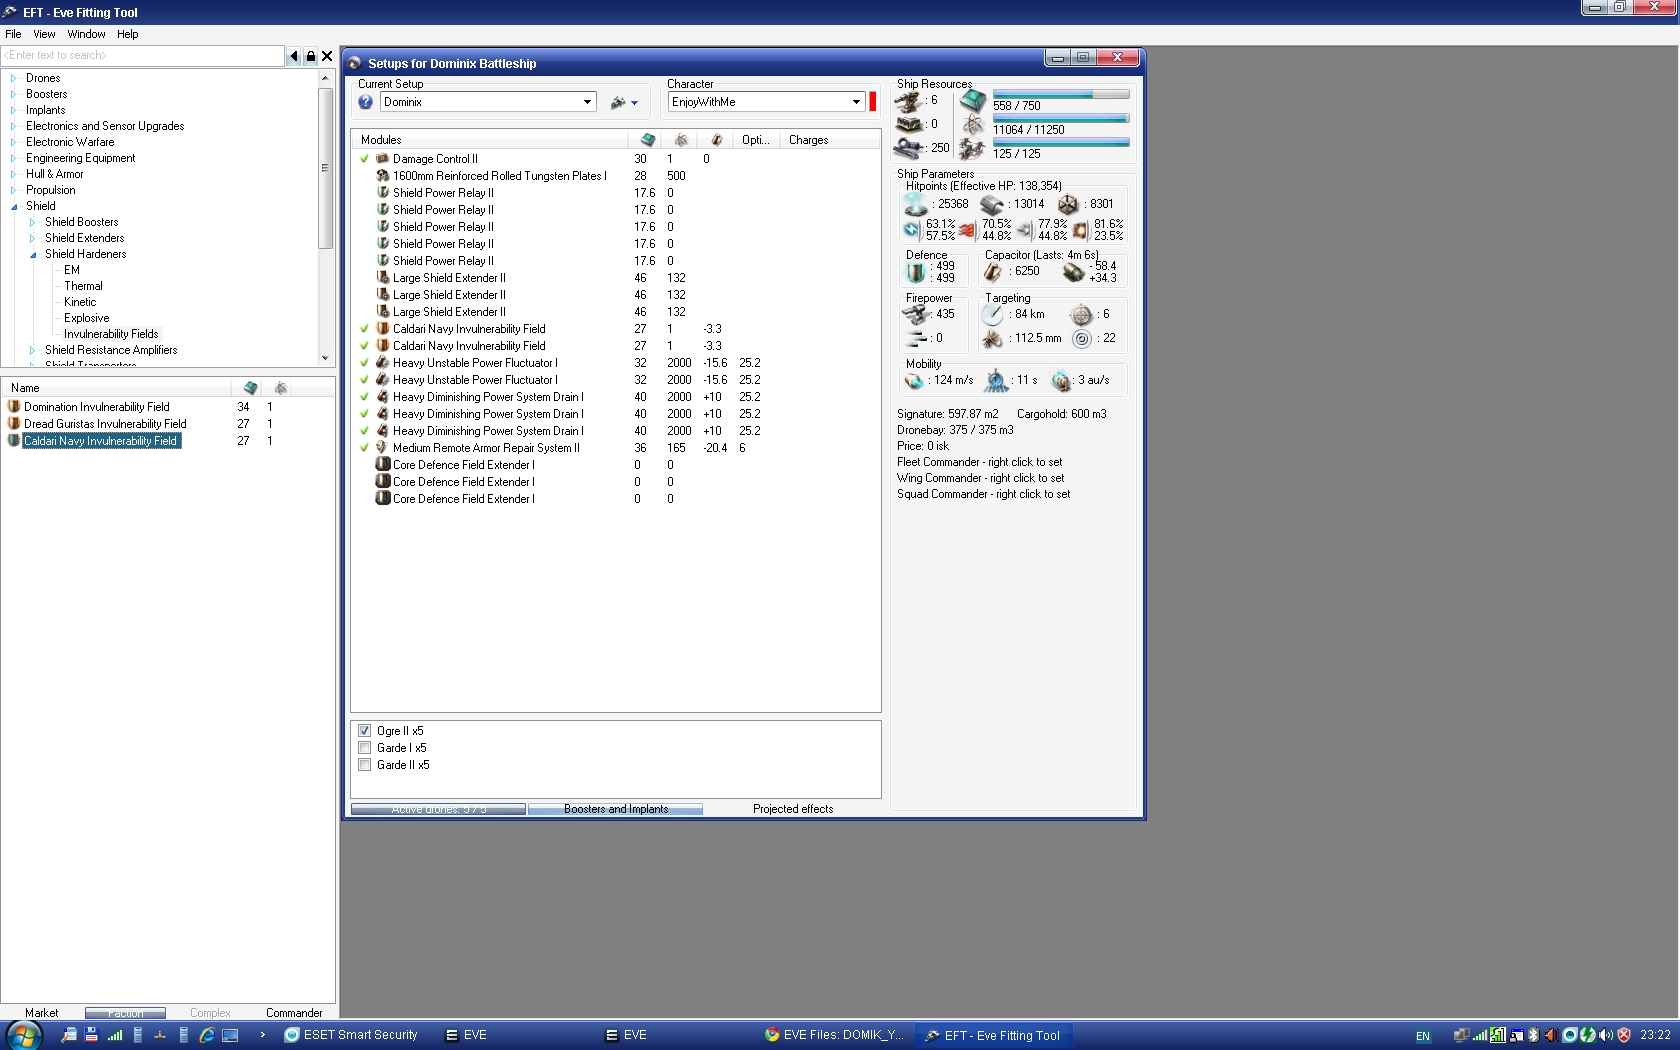Click the CPU usage bar 558 / 750
Image resolution: width=1680 pixels, height=1050 pixels.
point(1061,94)
